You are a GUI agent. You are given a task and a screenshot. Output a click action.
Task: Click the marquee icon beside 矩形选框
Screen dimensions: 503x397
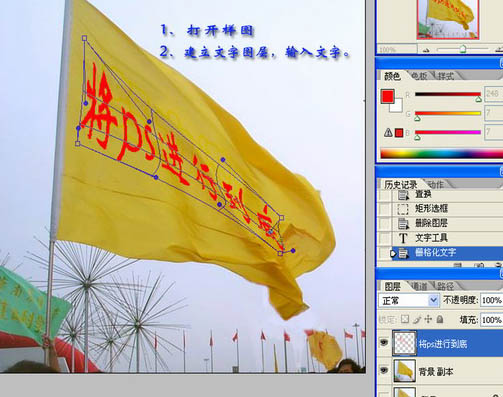click(403, 209)
